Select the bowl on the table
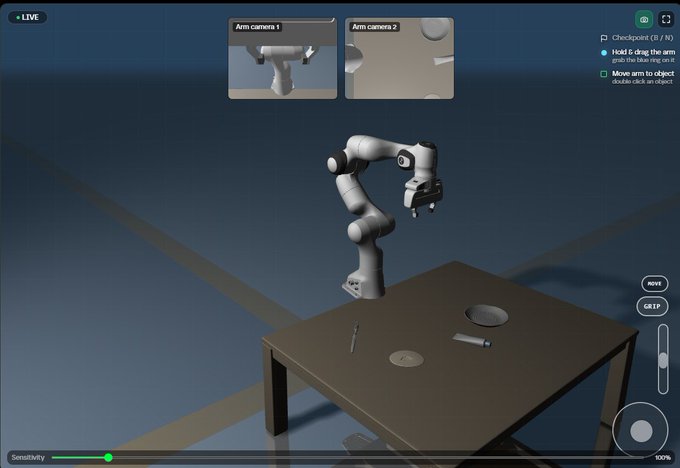 coord(486,315)
